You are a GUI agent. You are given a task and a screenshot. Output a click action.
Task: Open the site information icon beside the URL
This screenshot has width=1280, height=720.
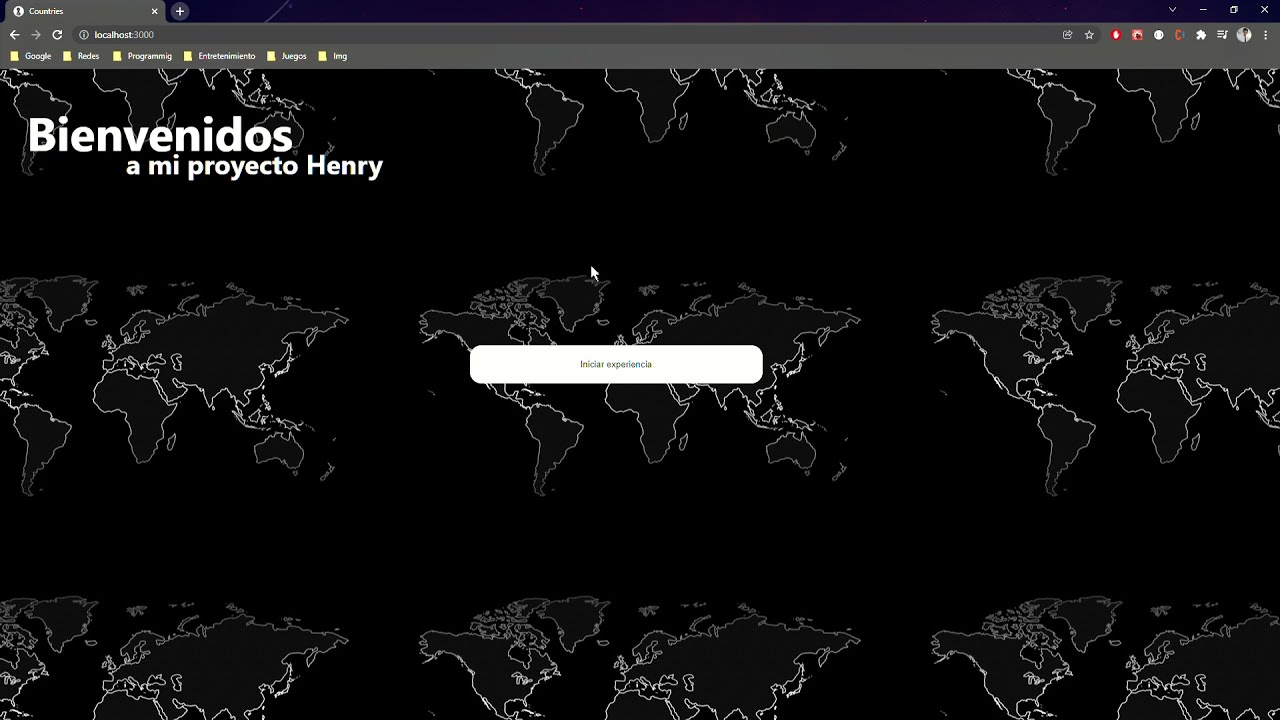click(x=84, y=35)
